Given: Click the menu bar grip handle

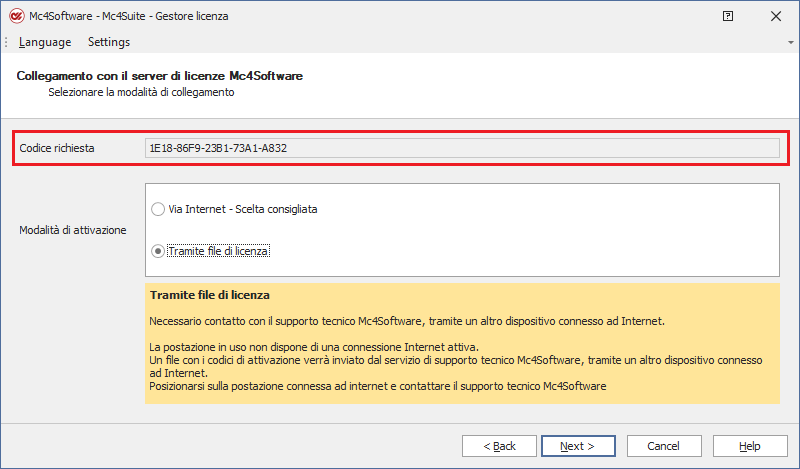Looking at the screenshot, I should (x=7, y=42).
